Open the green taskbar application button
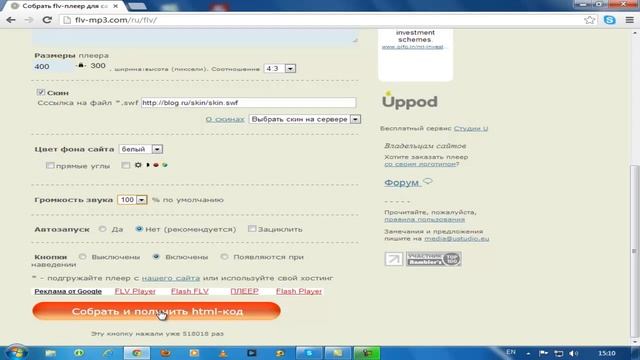 [x=366, y=353]
